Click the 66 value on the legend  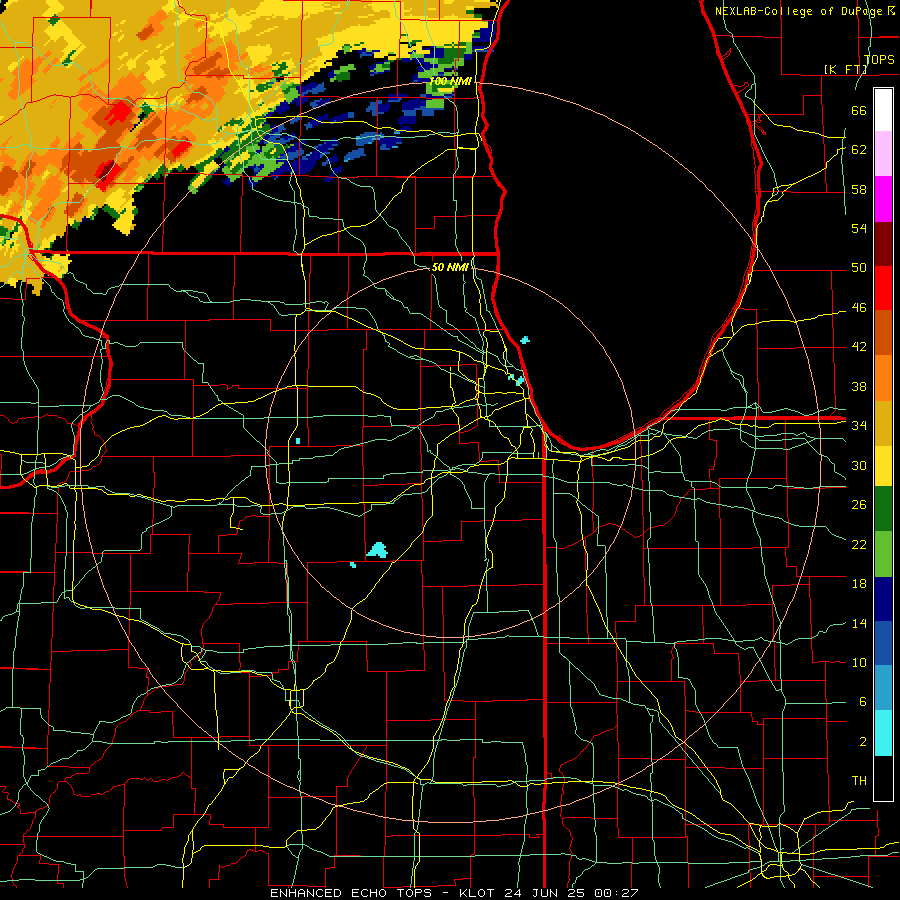(859, 110)
